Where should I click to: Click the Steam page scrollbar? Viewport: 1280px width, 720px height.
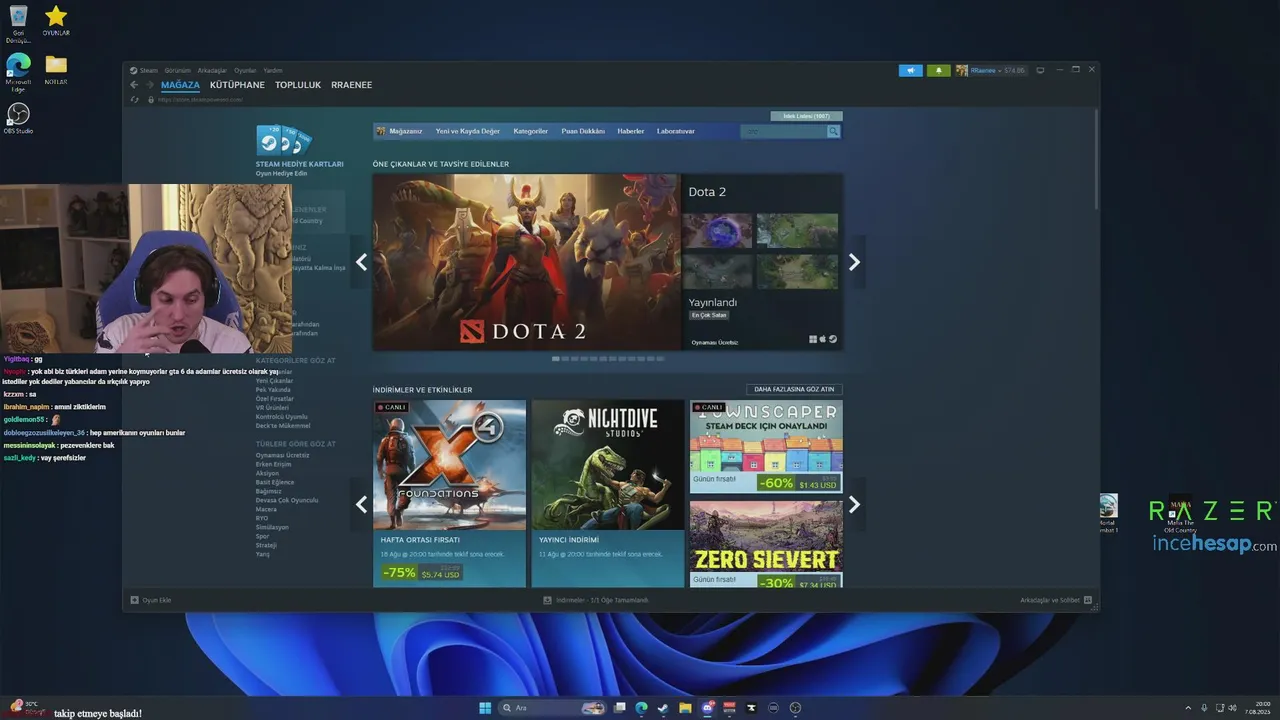point(1096,160)
